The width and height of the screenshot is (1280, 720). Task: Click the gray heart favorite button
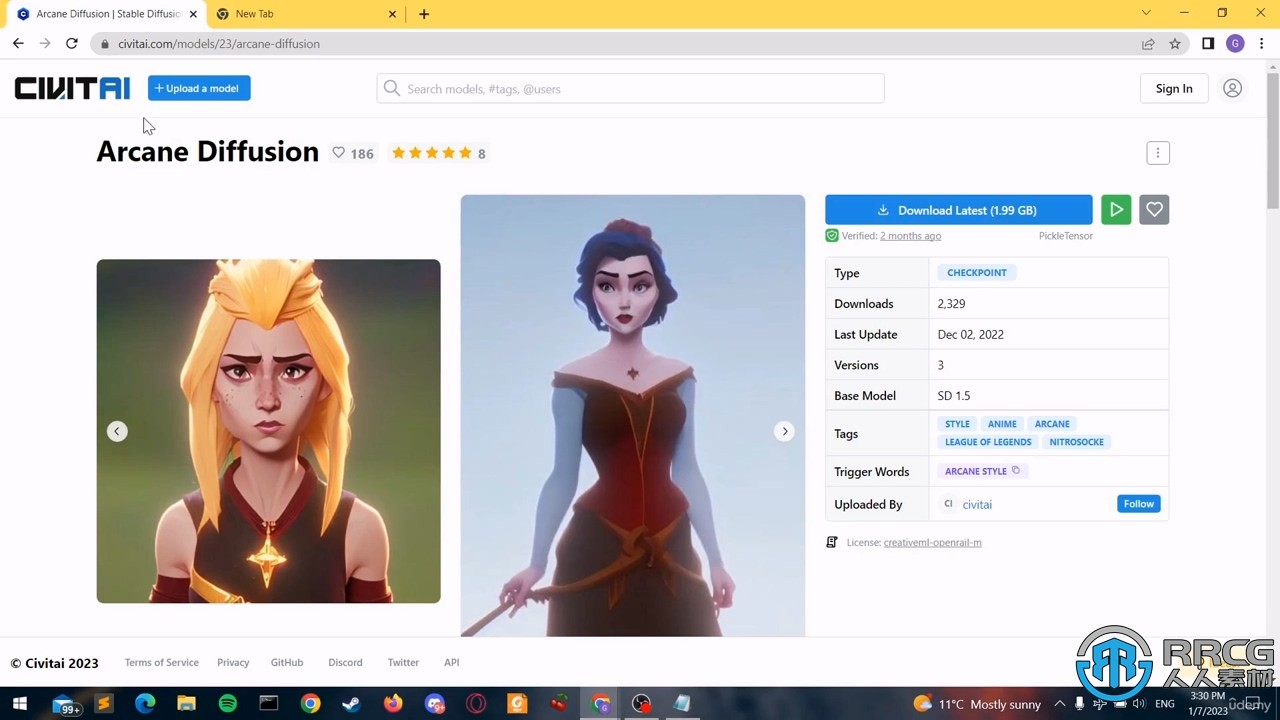click(1154, 210)
